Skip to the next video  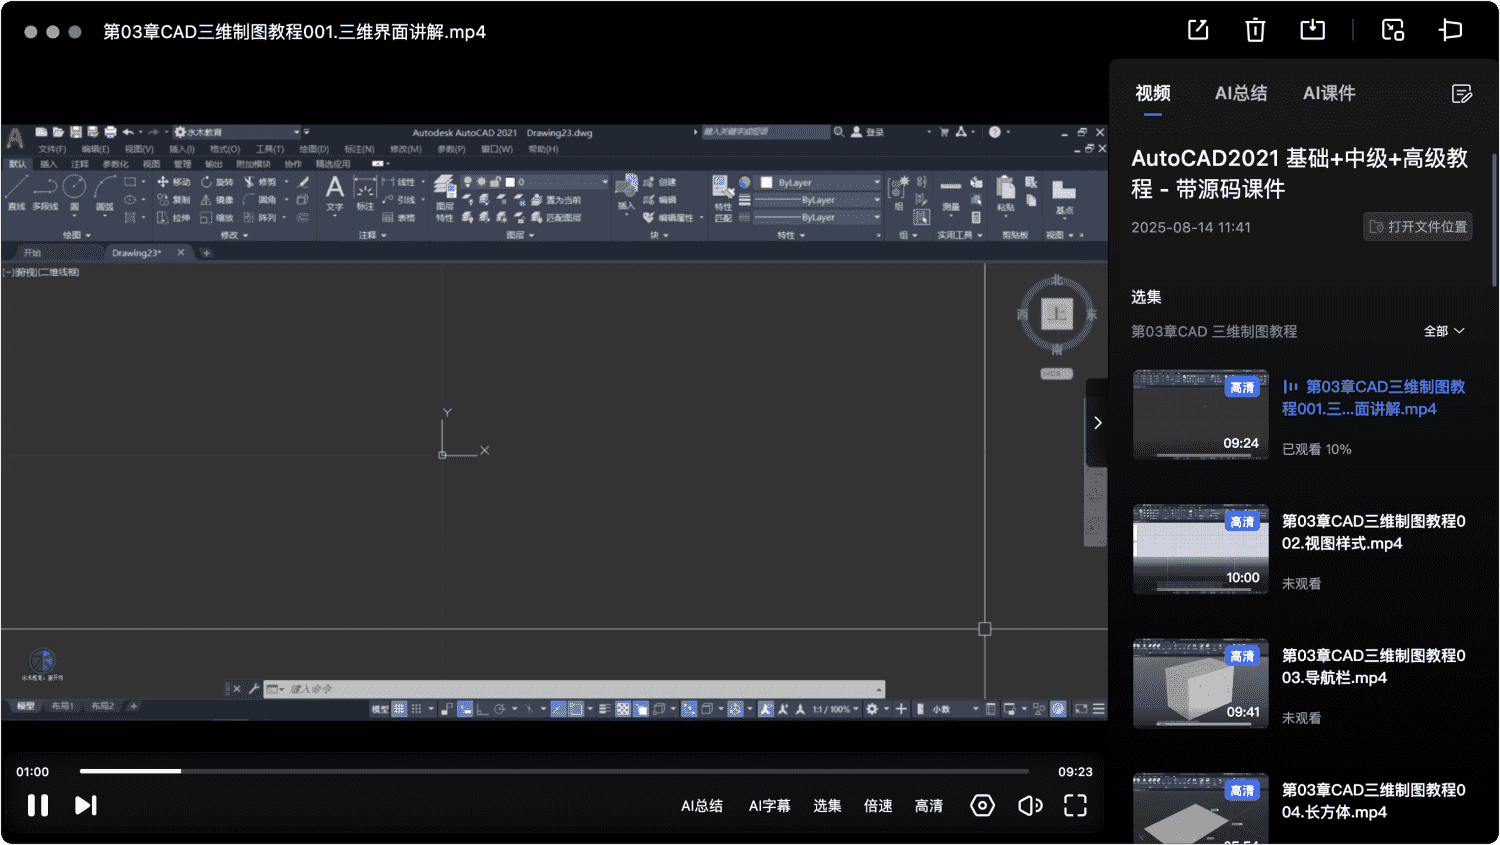(x=86, y=805)
